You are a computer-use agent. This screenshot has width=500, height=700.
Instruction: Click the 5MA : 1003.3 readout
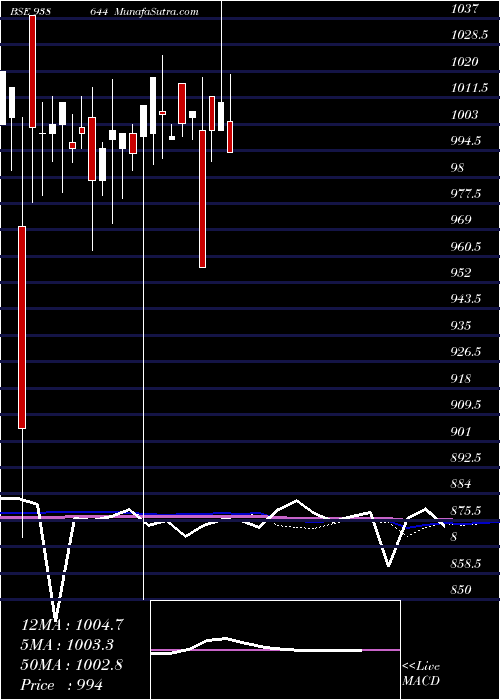click(x=67, y=645)
